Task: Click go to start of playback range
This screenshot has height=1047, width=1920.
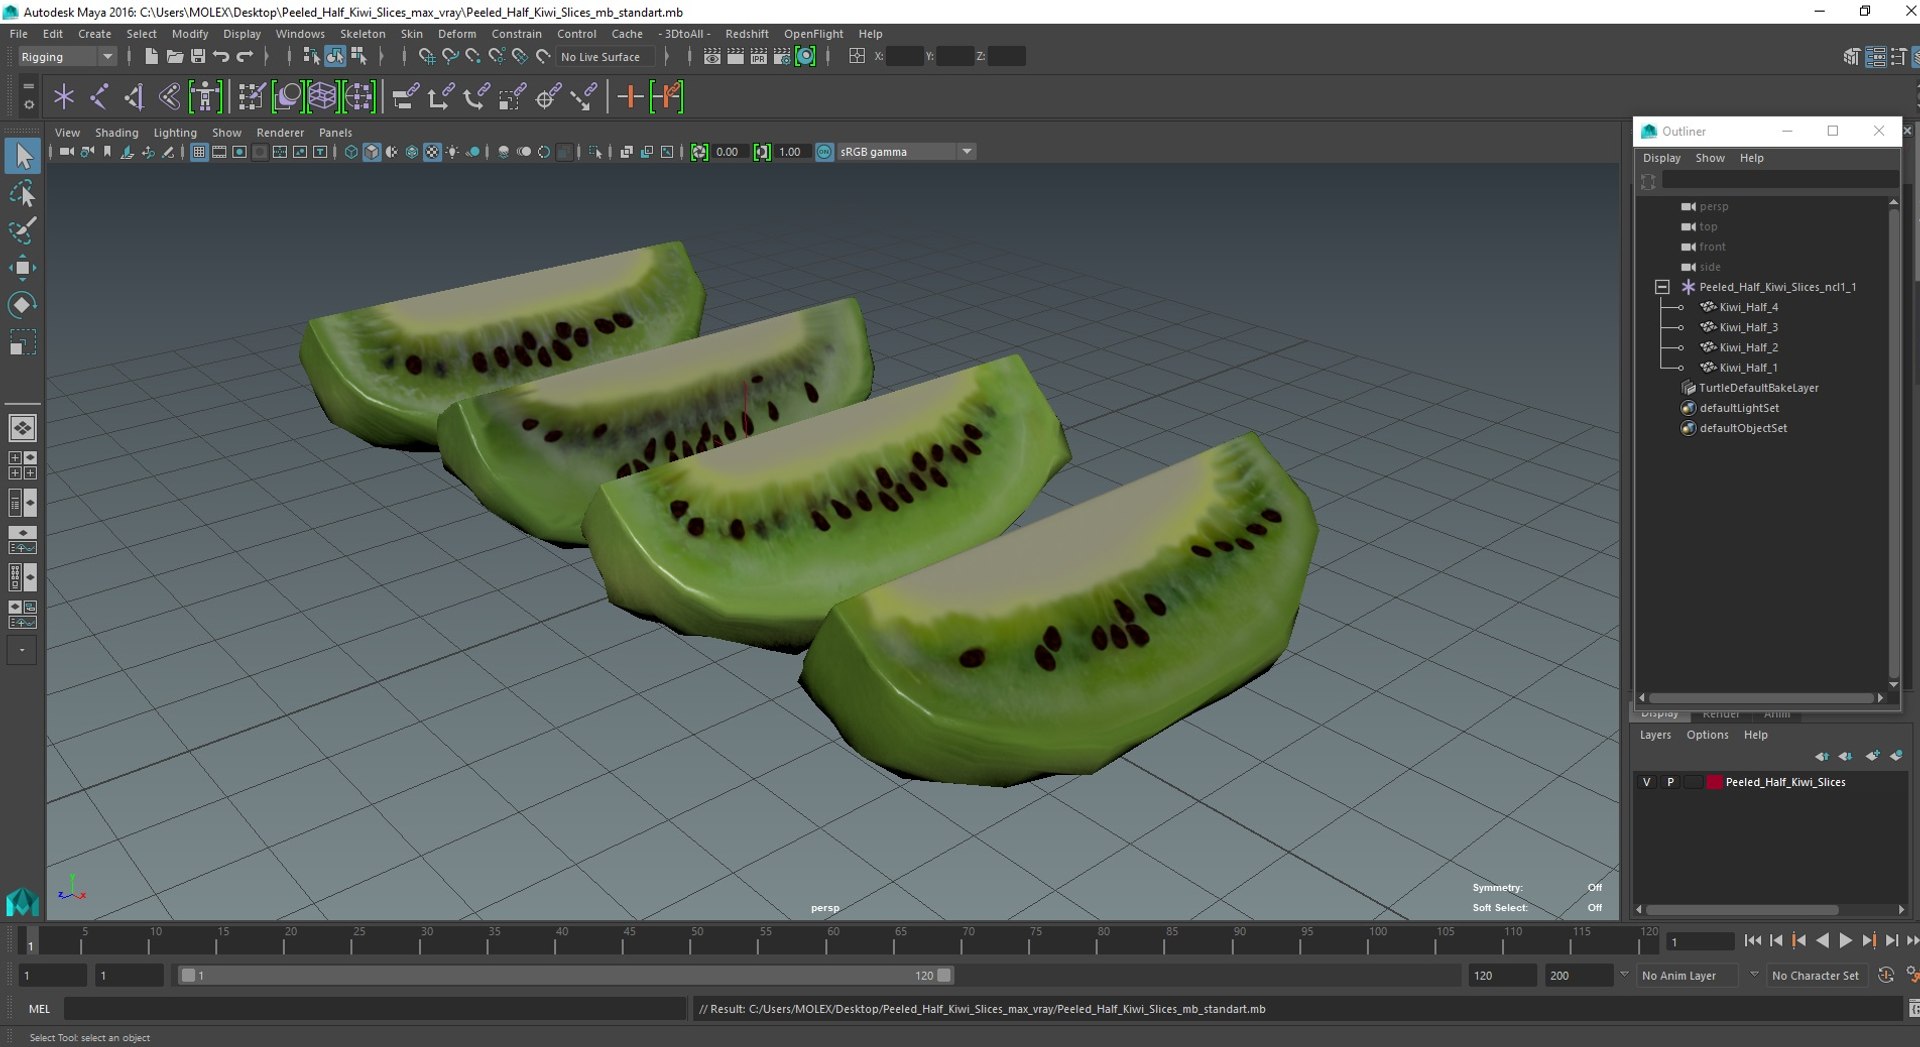Action: click(1752, 940)
